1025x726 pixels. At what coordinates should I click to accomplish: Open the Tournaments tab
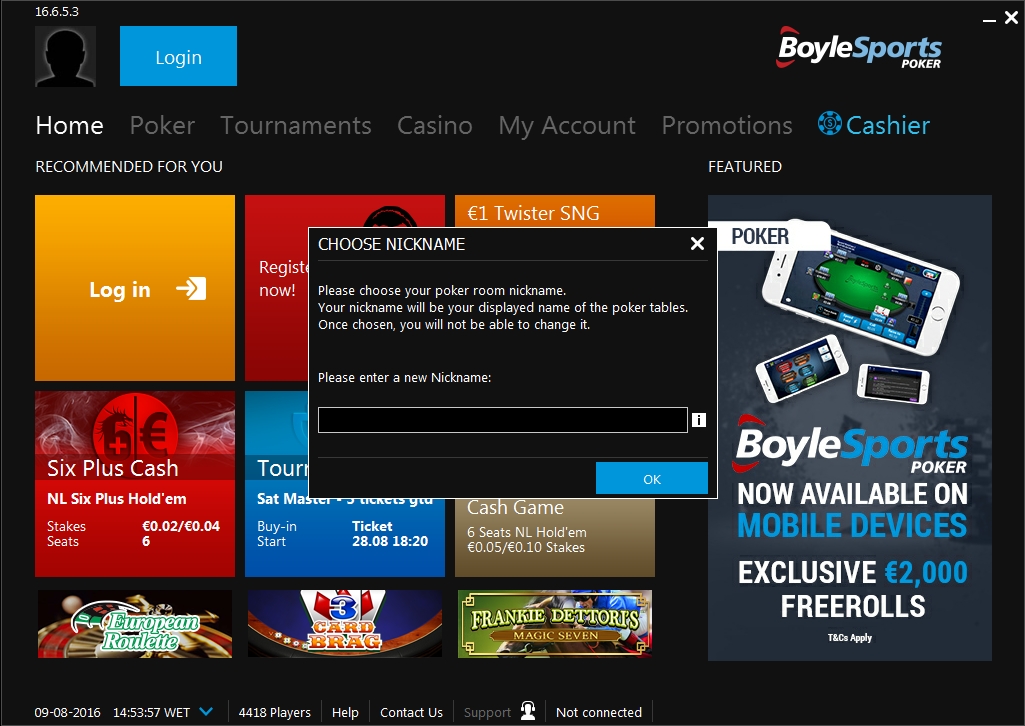295,125
